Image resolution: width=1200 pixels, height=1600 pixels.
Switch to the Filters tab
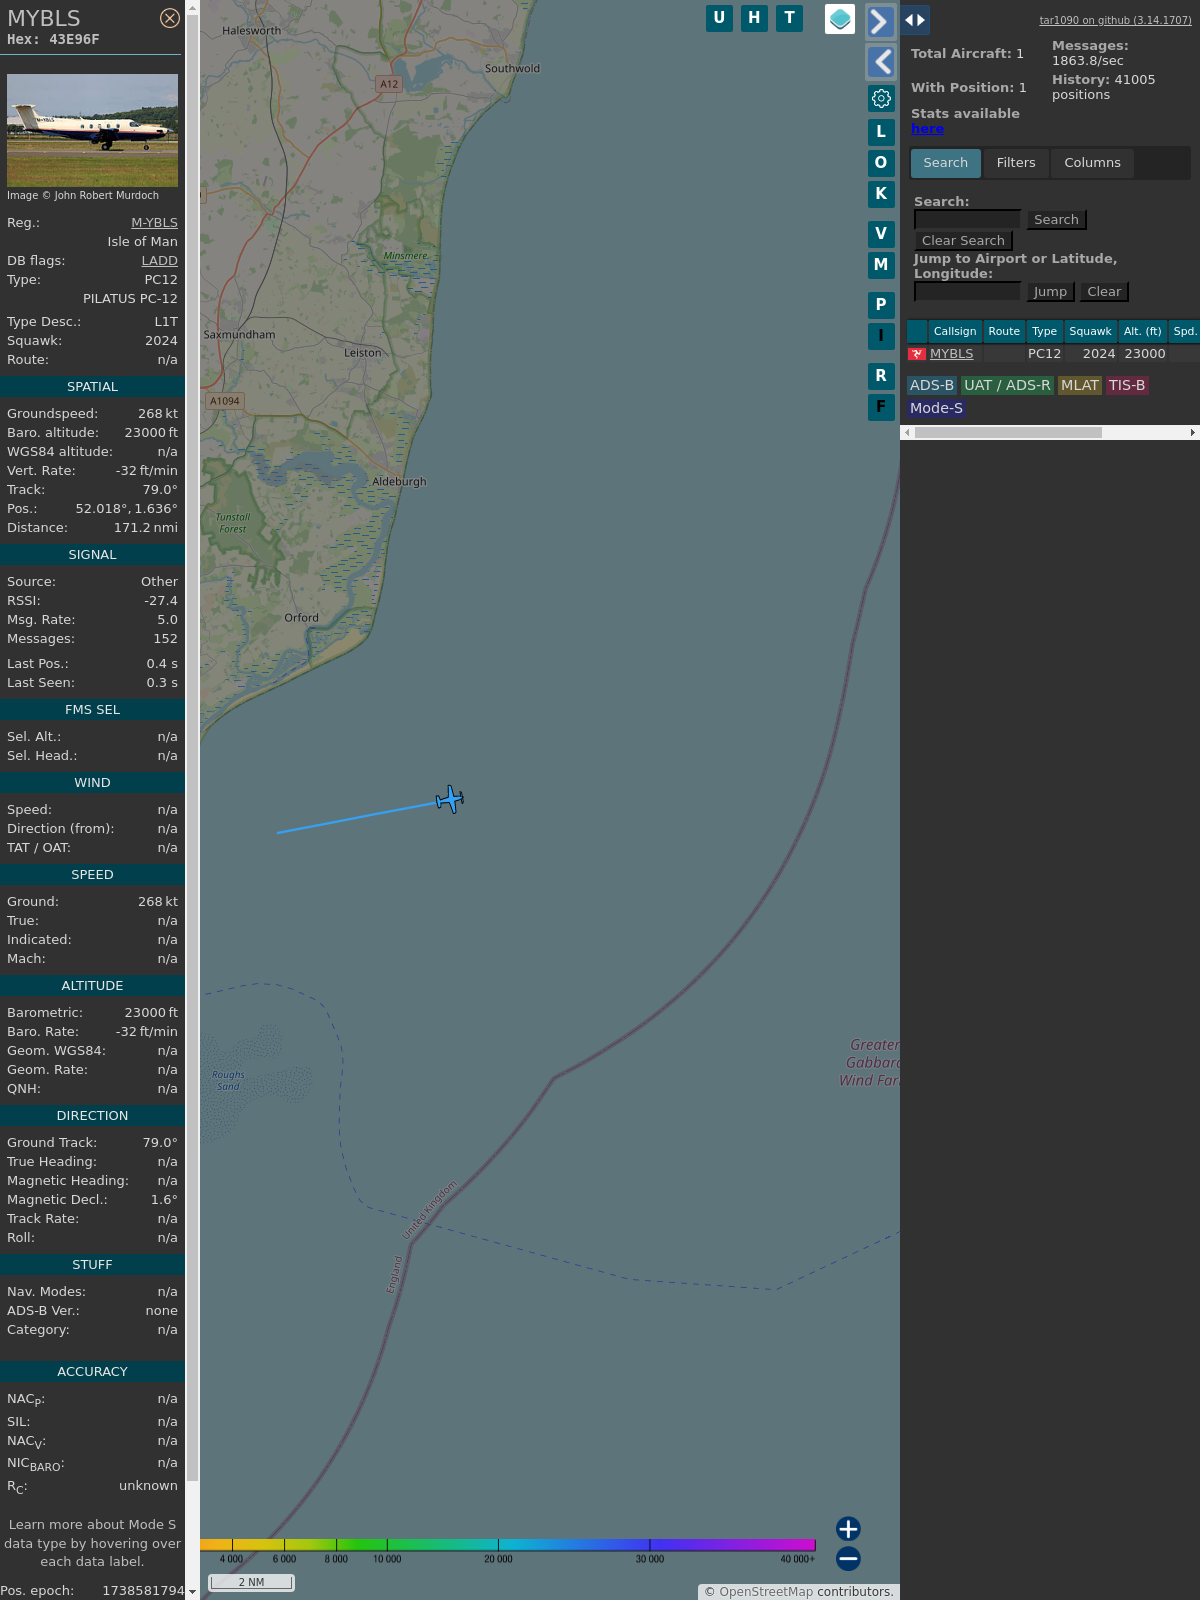click(x=1016, y=163)
